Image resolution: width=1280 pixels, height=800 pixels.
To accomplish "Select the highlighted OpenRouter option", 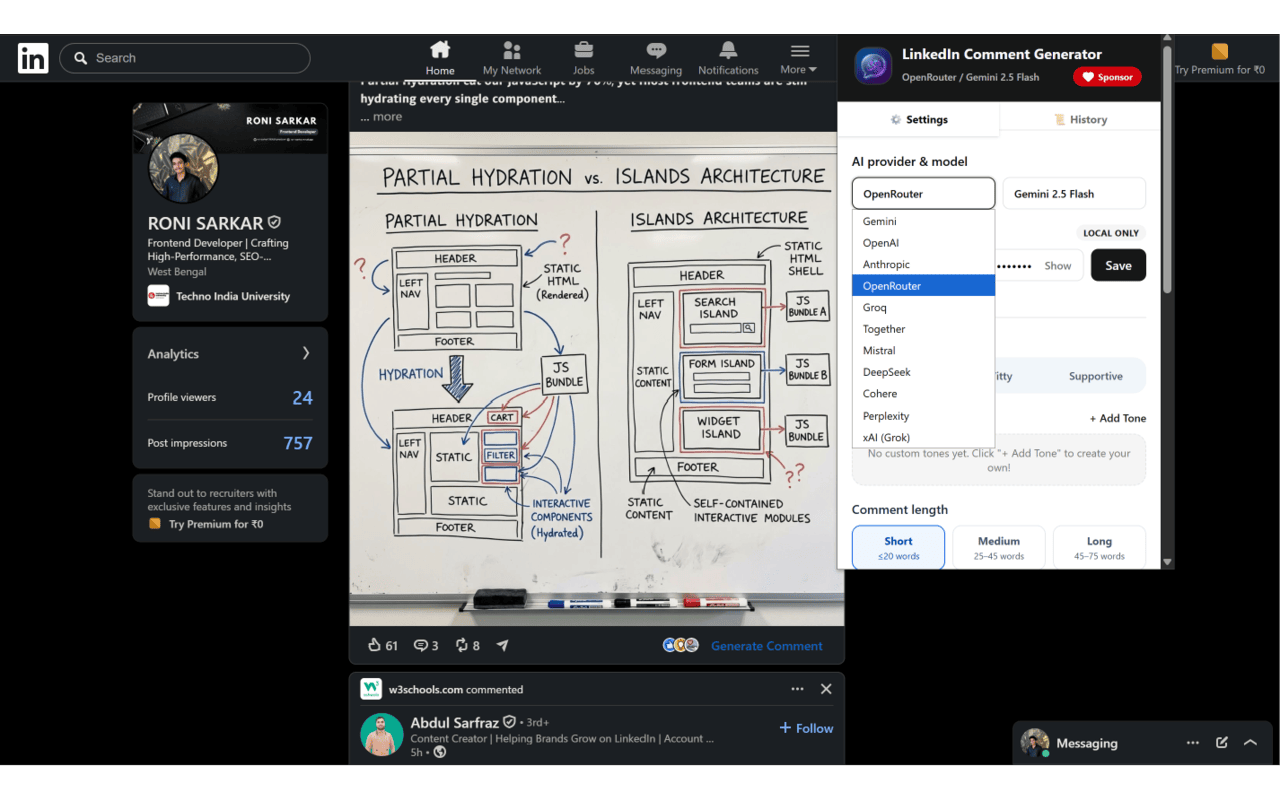I will (x=923, y=286).
